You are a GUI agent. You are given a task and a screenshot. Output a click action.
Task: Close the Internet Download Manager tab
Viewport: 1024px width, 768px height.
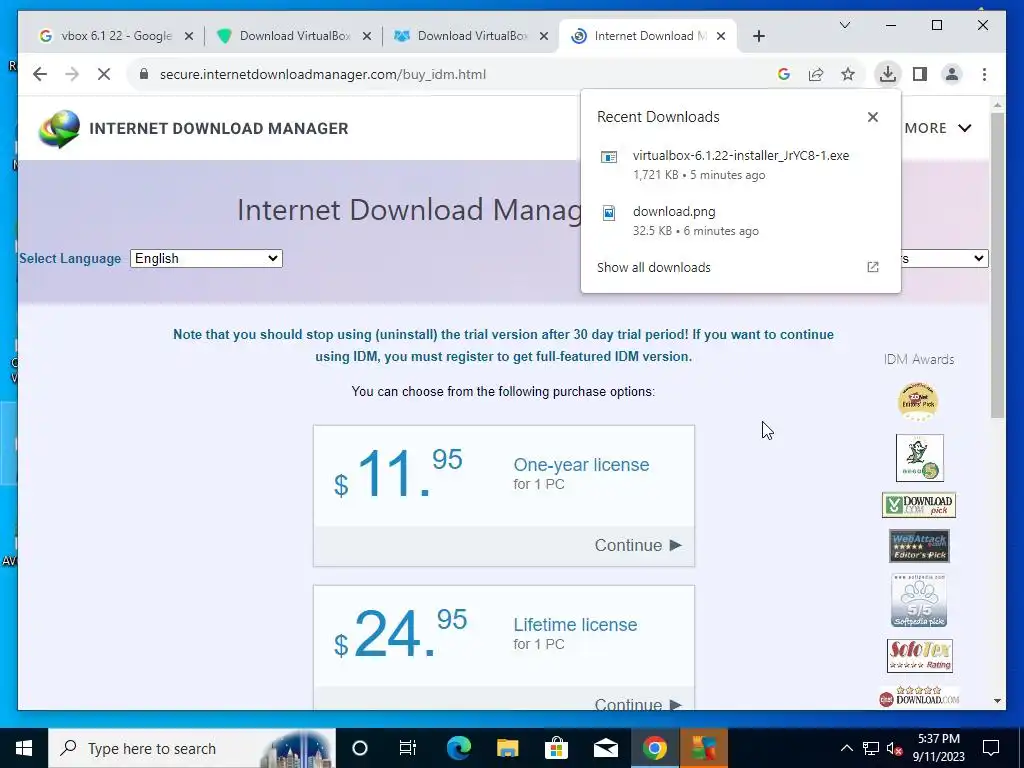click(721, 36)
